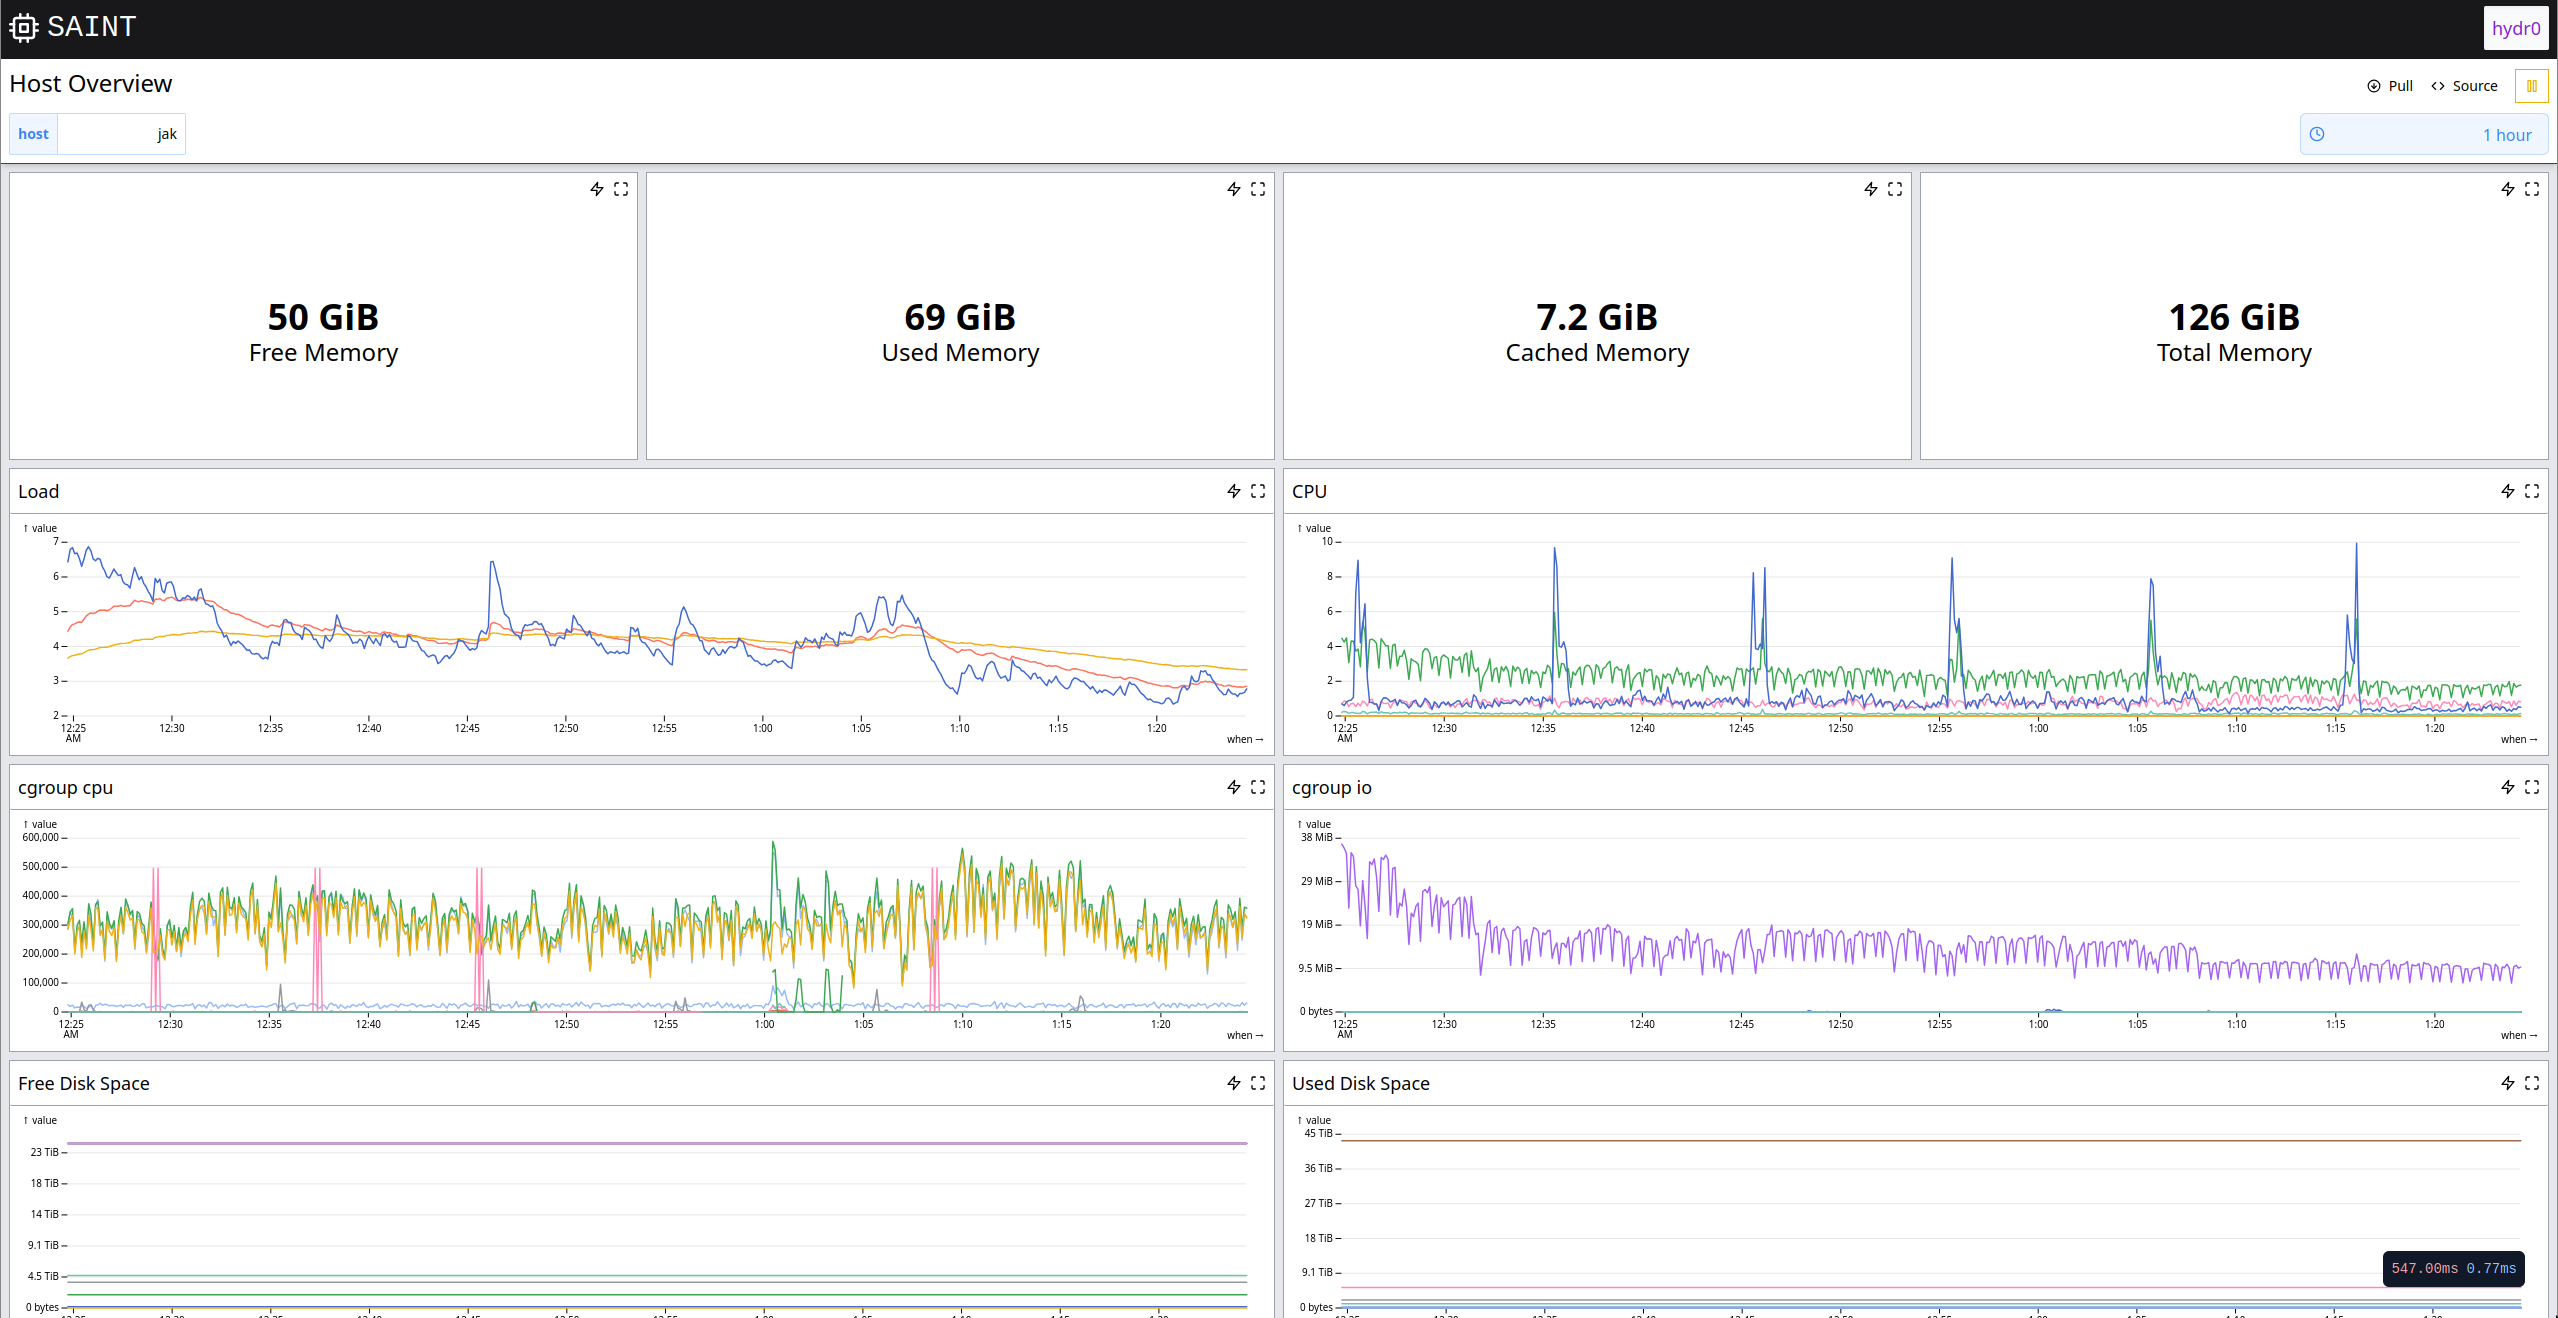Click the fullscreen icon on the cgroup io panel
The image size is (2558, 1318).
click(x=2532, y=787)
